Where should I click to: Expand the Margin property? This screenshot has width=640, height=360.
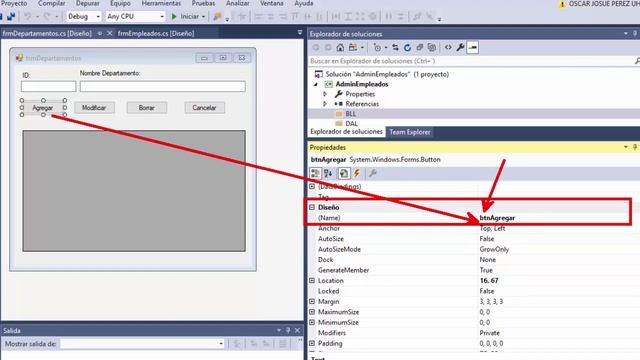click(x=312, y=302)
